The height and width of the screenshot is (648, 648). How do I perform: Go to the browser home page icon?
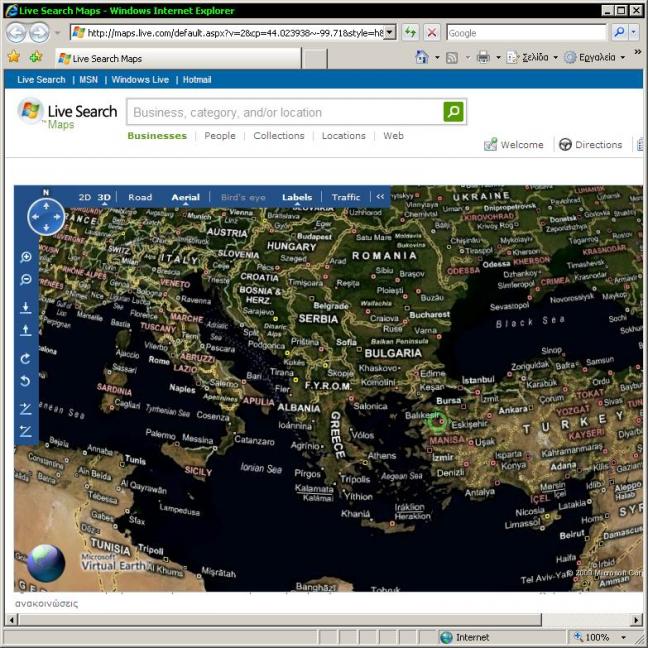pyautogui.click(x=422, y=57)
